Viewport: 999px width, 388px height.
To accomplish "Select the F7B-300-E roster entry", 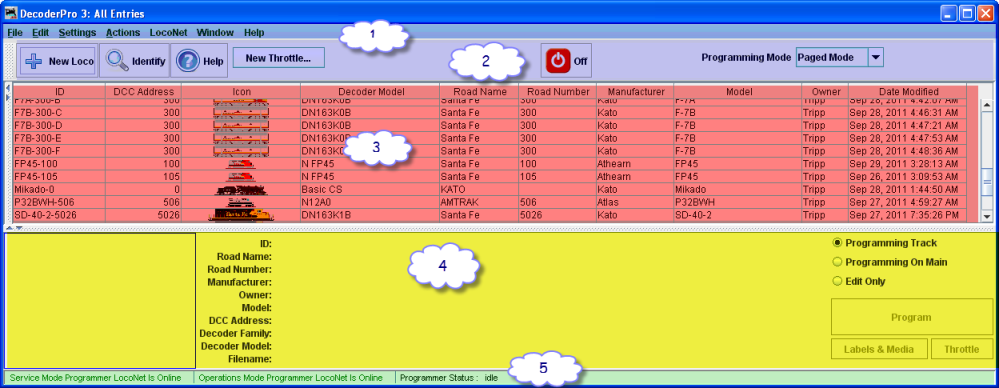I will coord(491,138).
